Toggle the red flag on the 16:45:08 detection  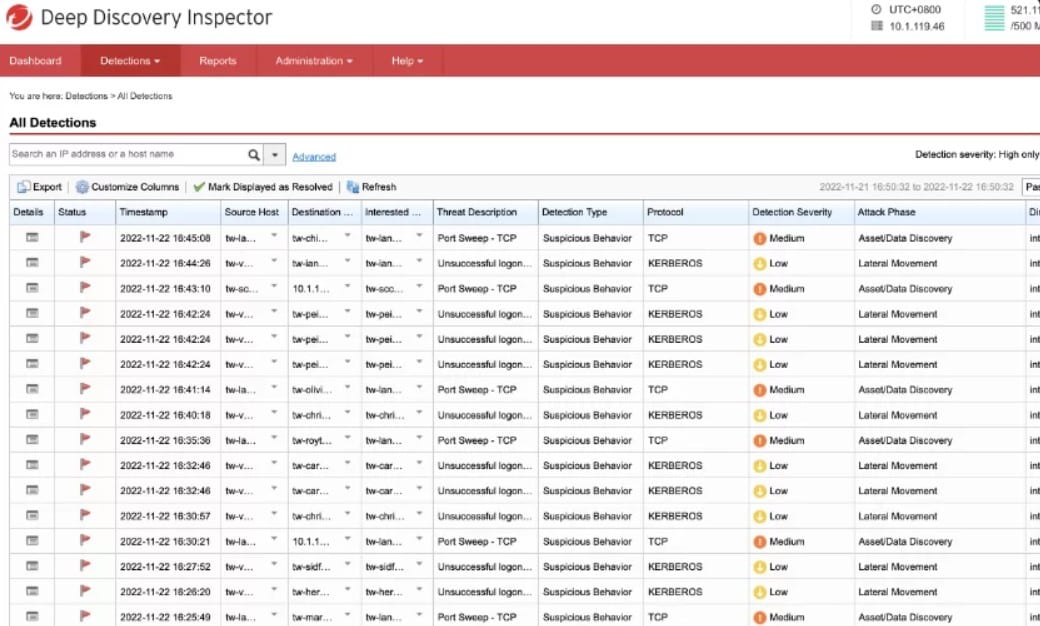[x=84, y=238]
